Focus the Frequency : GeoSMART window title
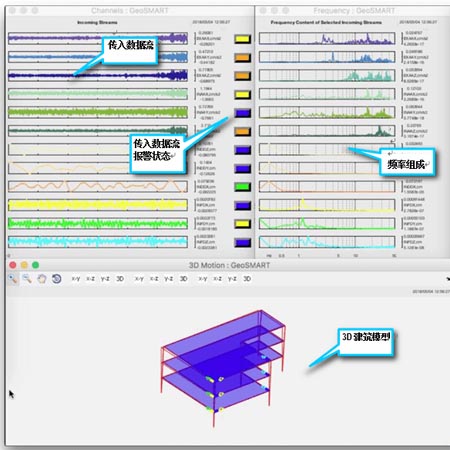This screenshot has height=450, width=450. [x=354, y=11]
